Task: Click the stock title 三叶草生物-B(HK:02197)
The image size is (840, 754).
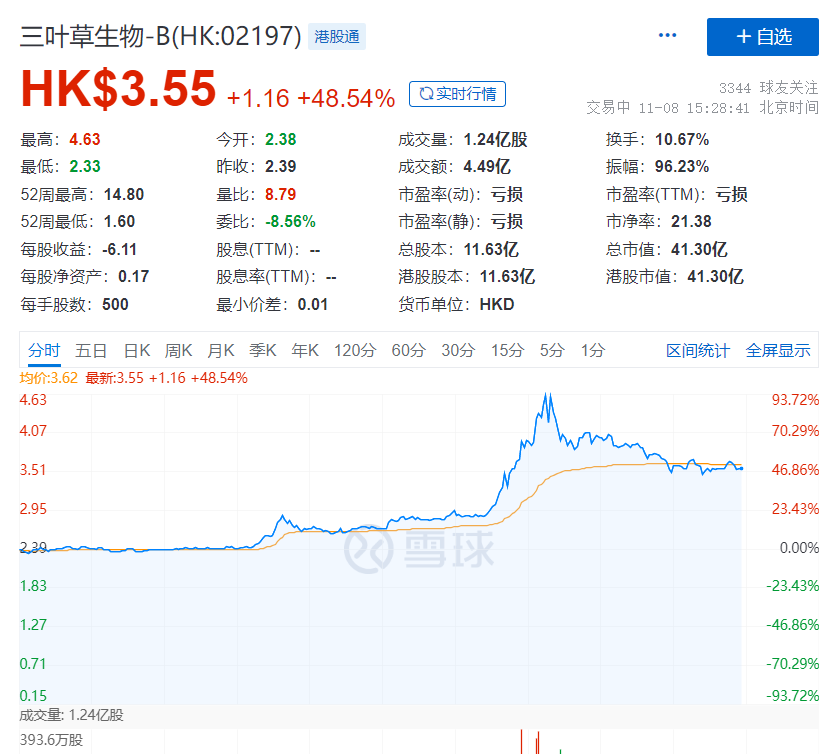Action: click(x=160, y=36)
